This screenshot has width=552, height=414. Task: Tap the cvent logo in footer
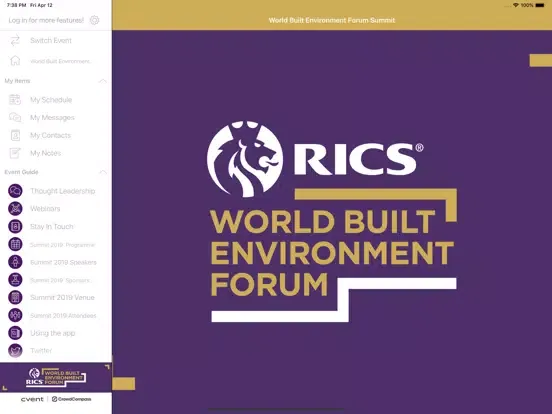32,399
